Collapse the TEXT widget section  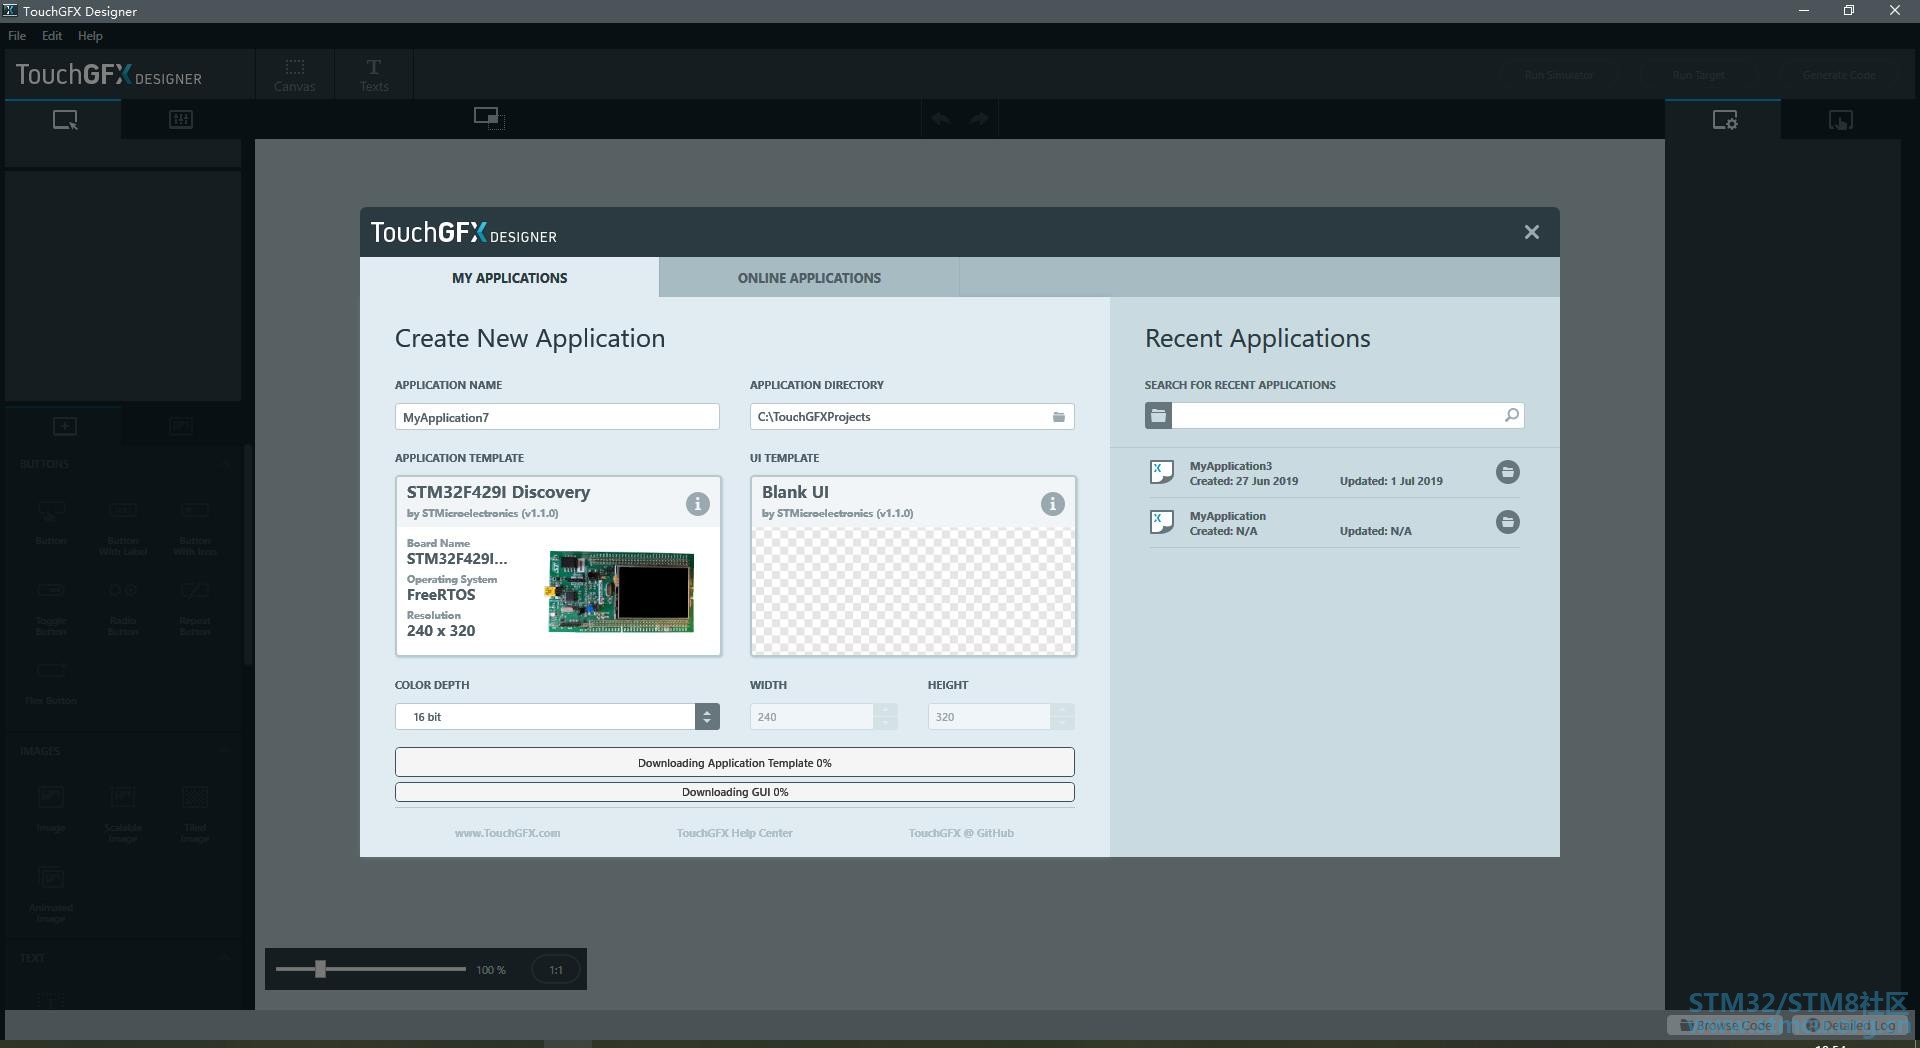pos(226,958)
